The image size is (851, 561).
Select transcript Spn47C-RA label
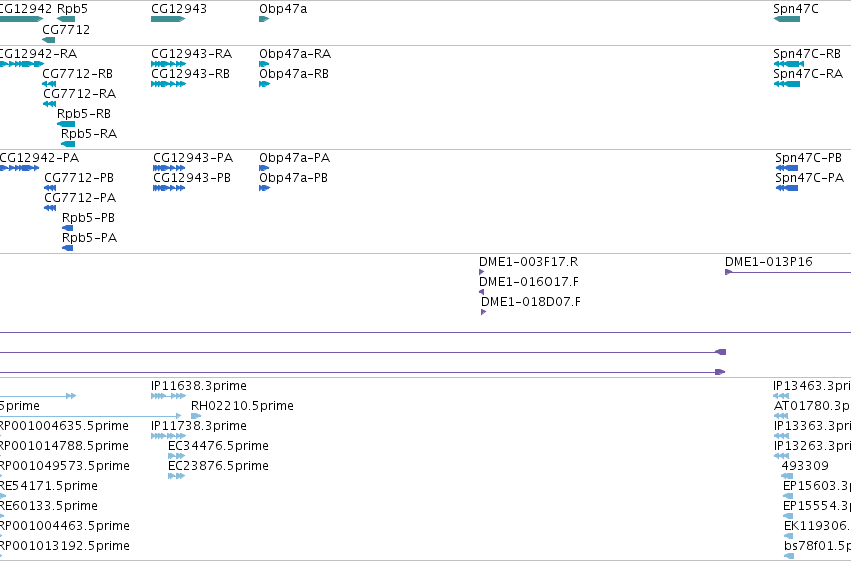coord(808,74)
